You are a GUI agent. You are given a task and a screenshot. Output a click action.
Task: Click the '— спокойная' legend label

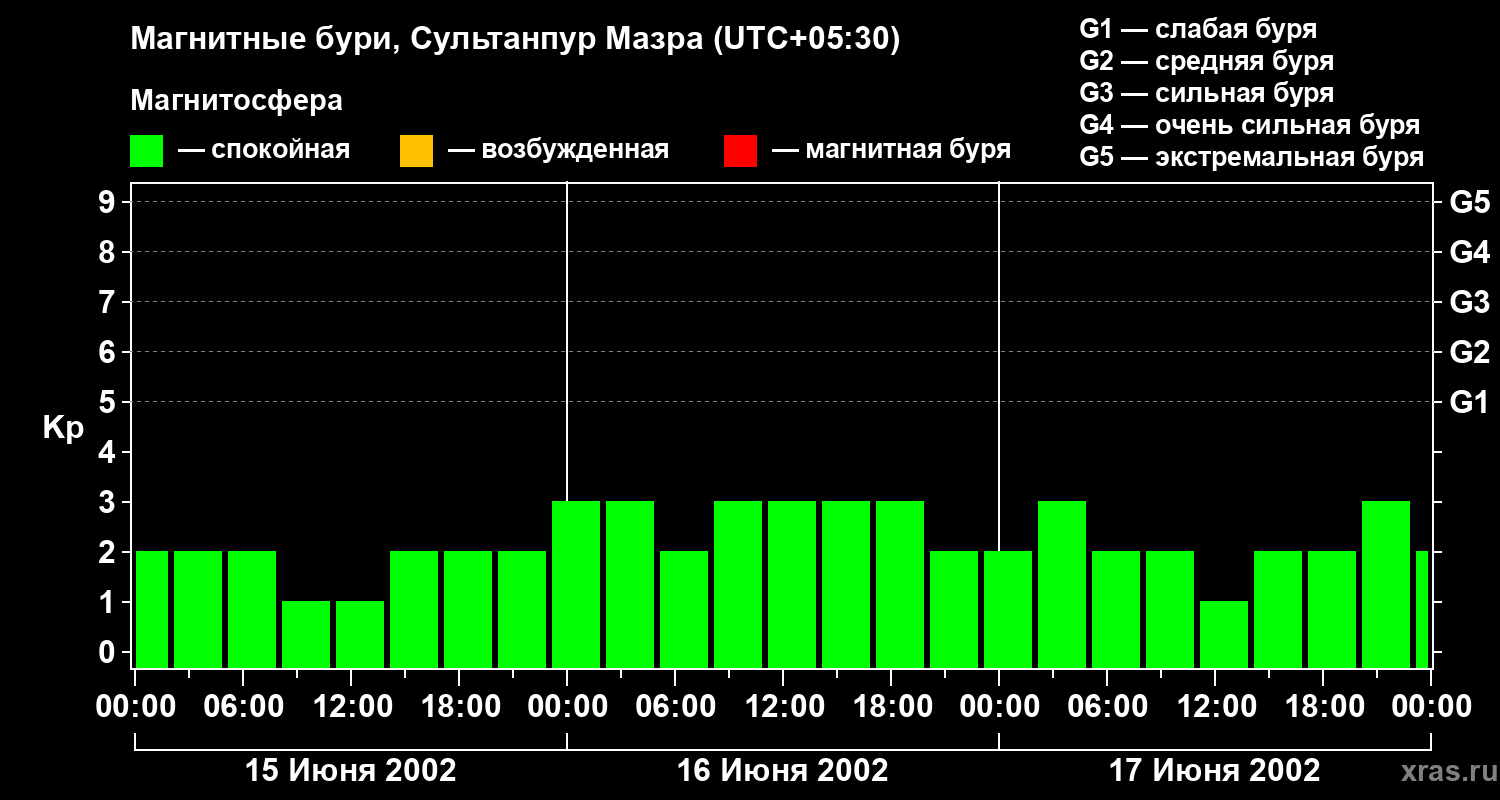pos(264,151)
